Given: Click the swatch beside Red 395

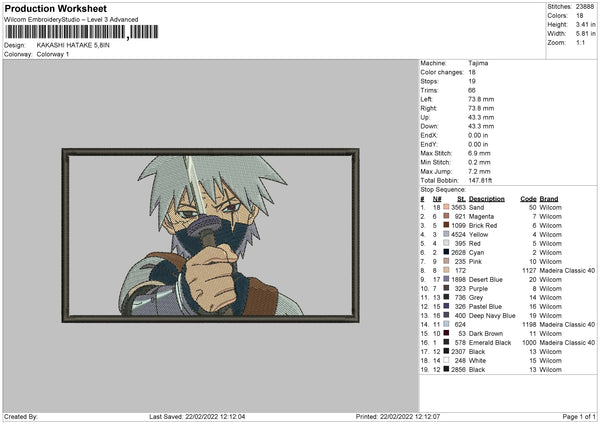Looking at the screenshot, I should tap(446, 243).
